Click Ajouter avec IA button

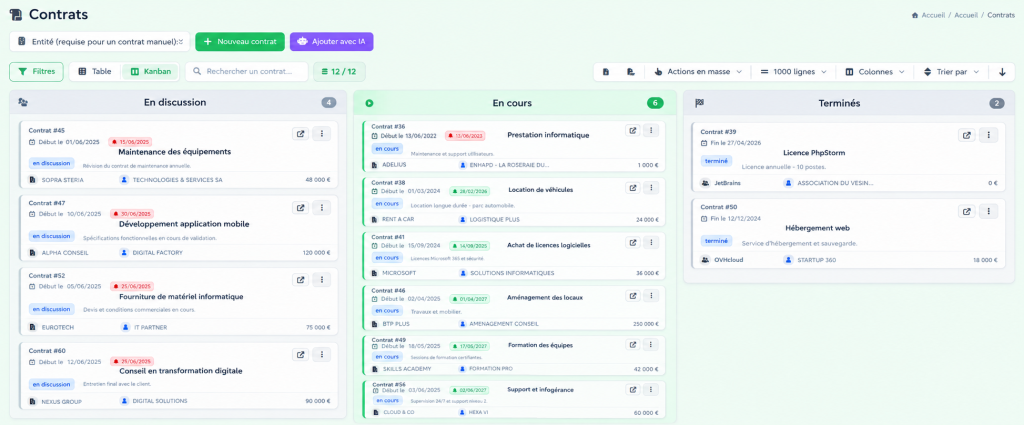click(x=332, y=41)
